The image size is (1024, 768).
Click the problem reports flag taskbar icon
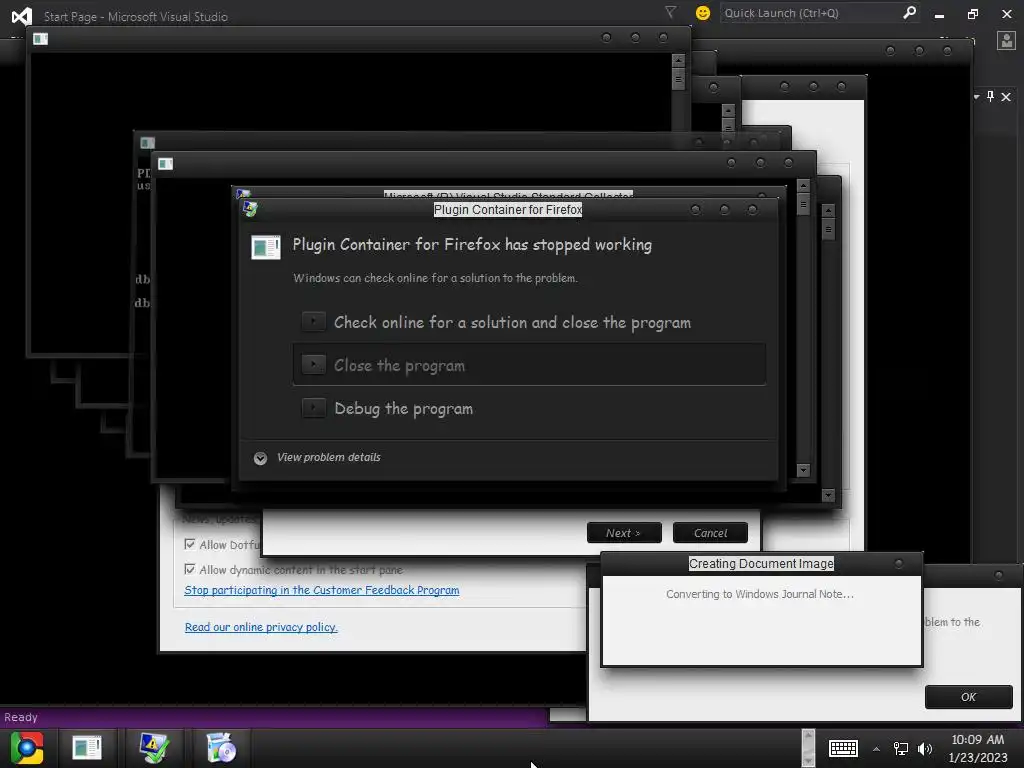click(x=154, y=748)
